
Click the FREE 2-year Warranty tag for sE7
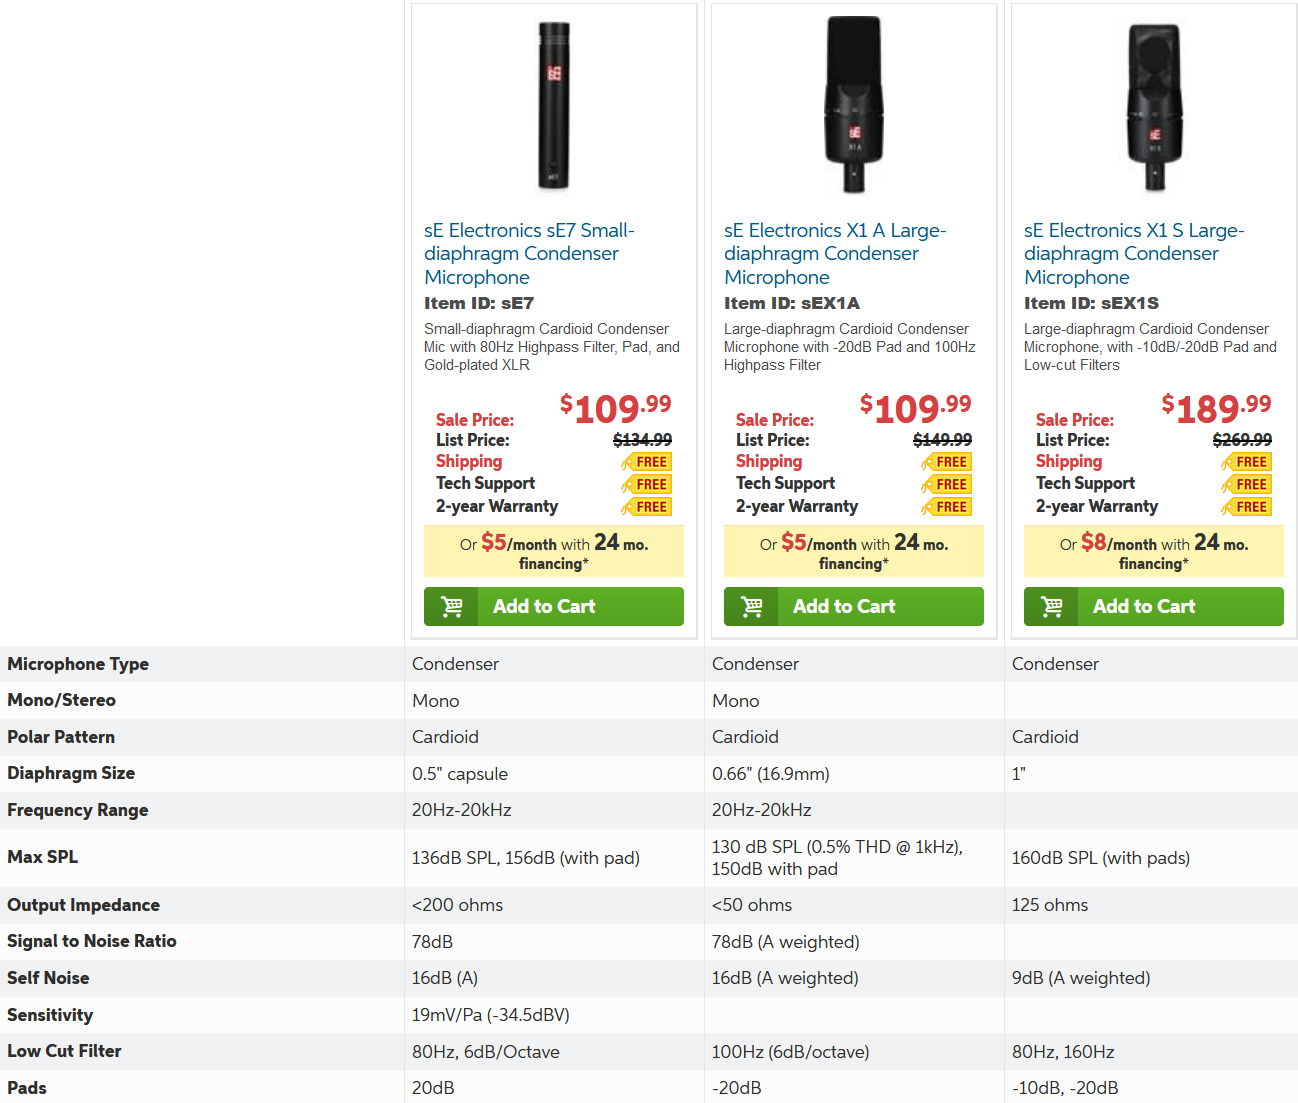(x=647, y=507)
